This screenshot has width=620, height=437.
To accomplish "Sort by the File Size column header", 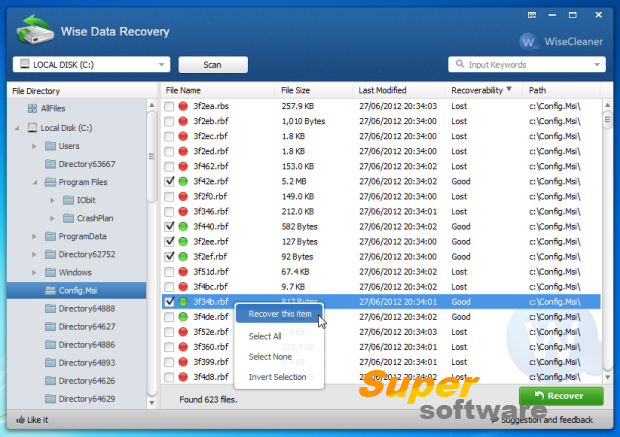I will [x=313, y=90].
